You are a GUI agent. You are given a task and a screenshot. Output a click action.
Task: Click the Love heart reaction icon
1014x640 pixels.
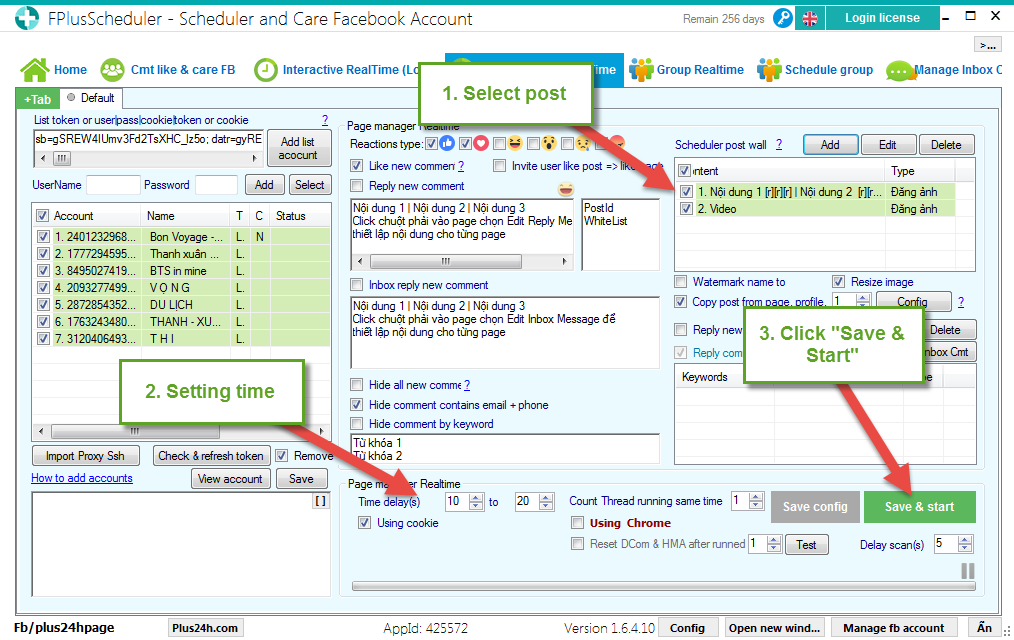481,144
